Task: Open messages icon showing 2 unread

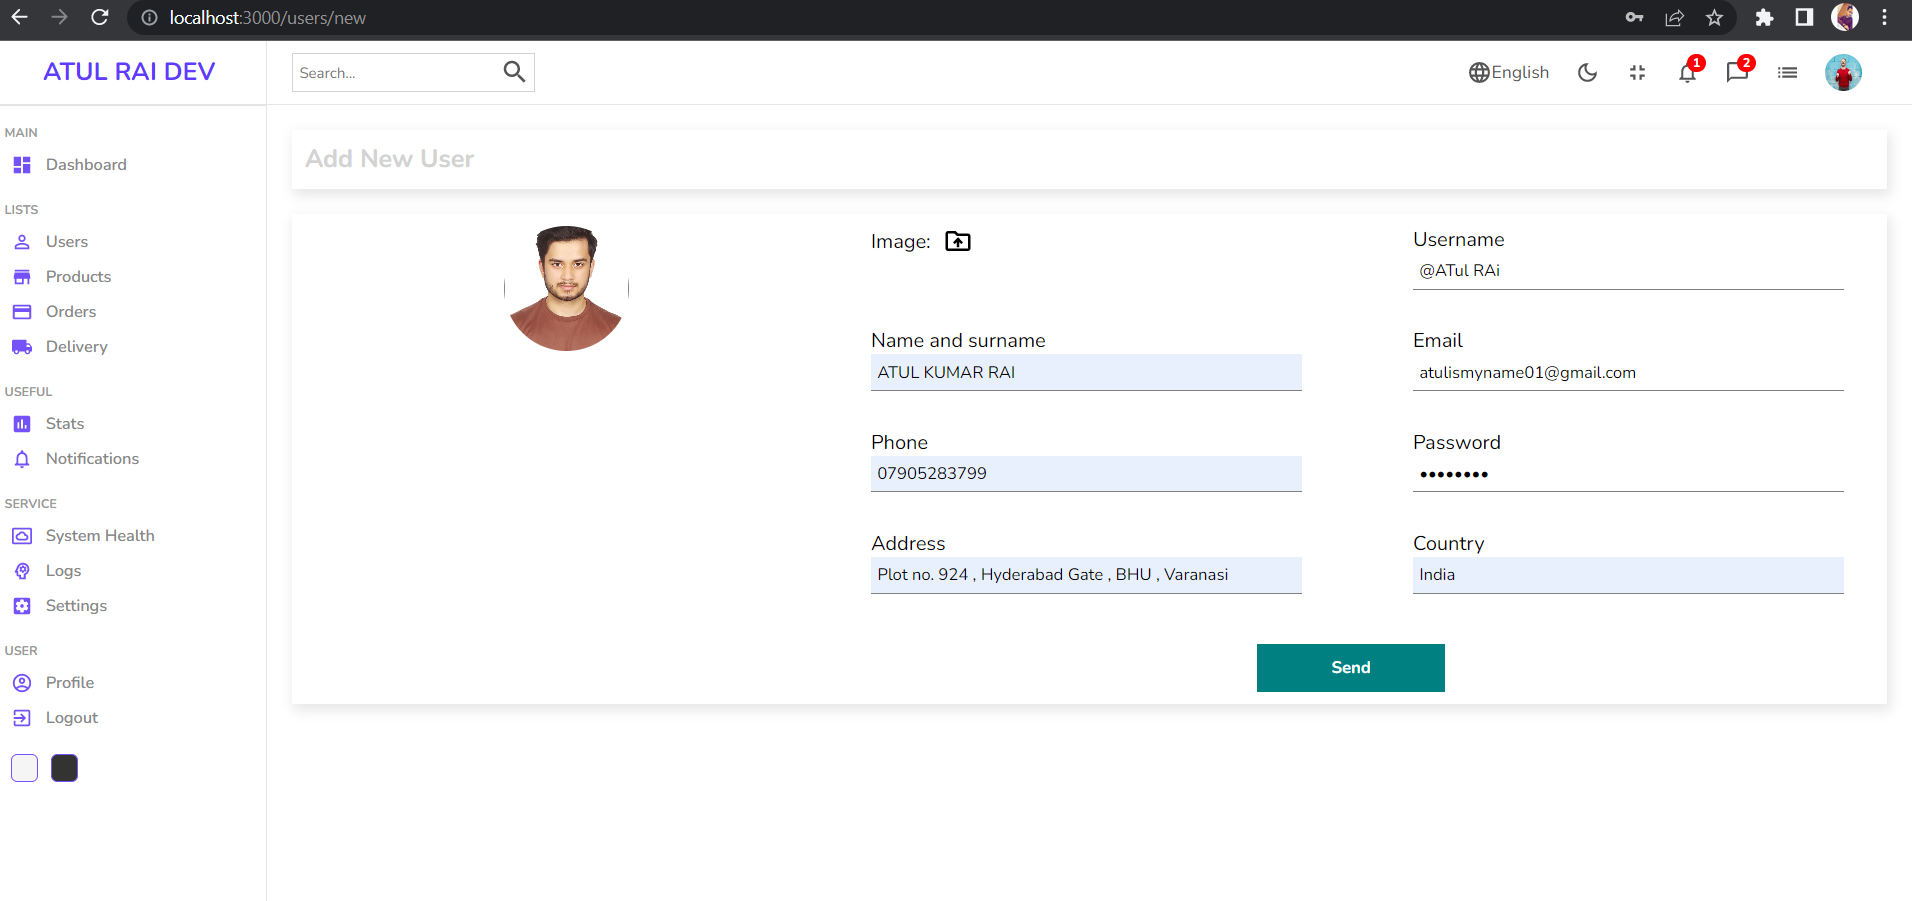Action: click(x=1738, y=72)
